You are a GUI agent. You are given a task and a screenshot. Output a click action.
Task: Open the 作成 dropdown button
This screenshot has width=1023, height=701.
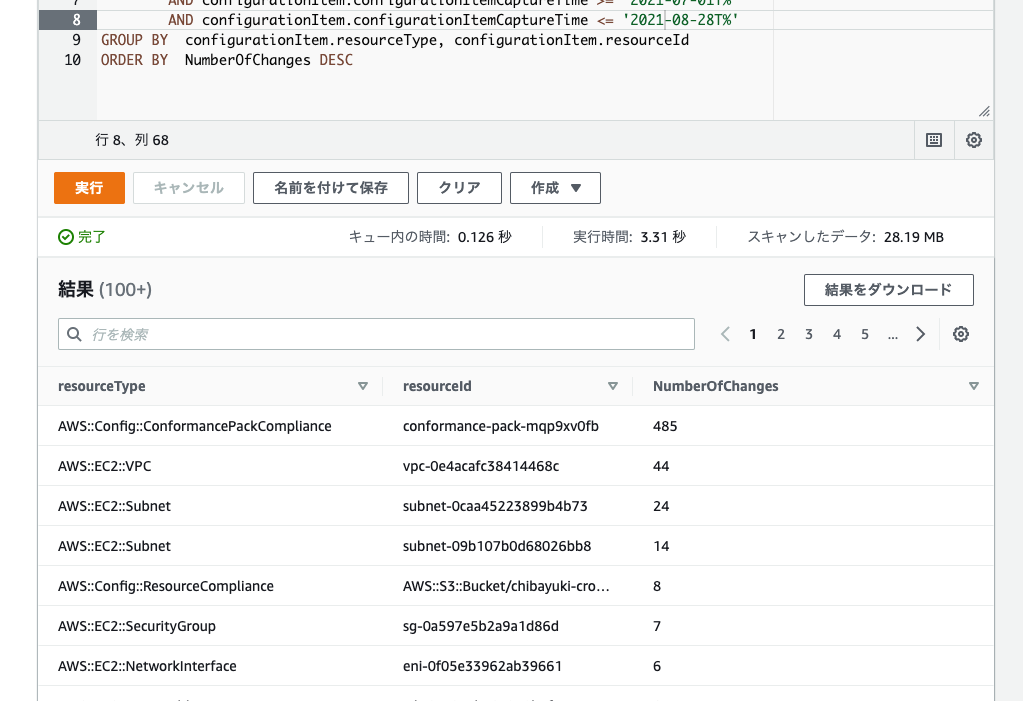(555, 188)
